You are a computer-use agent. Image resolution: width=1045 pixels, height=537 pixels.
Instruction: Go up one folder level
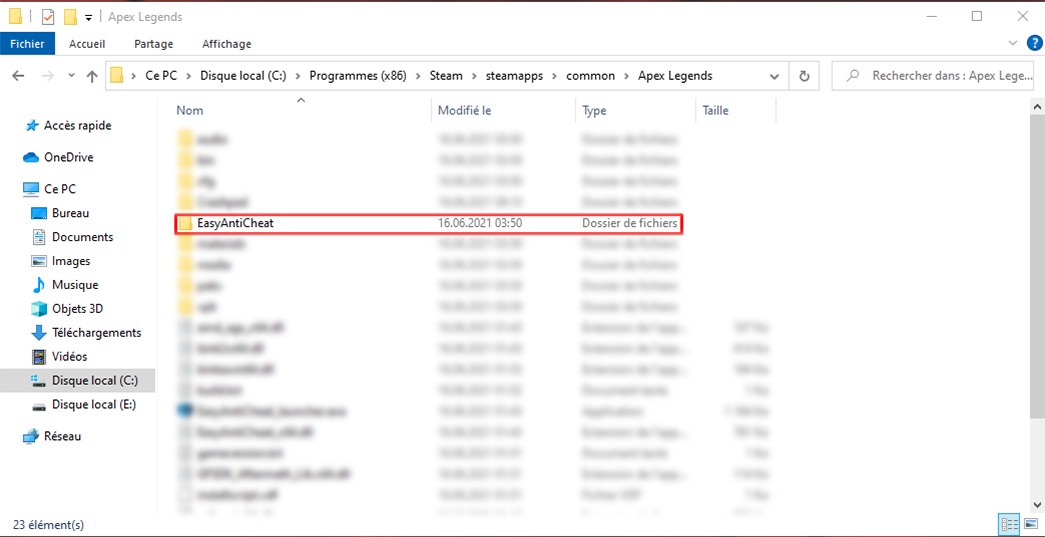[x=92, y=76]
